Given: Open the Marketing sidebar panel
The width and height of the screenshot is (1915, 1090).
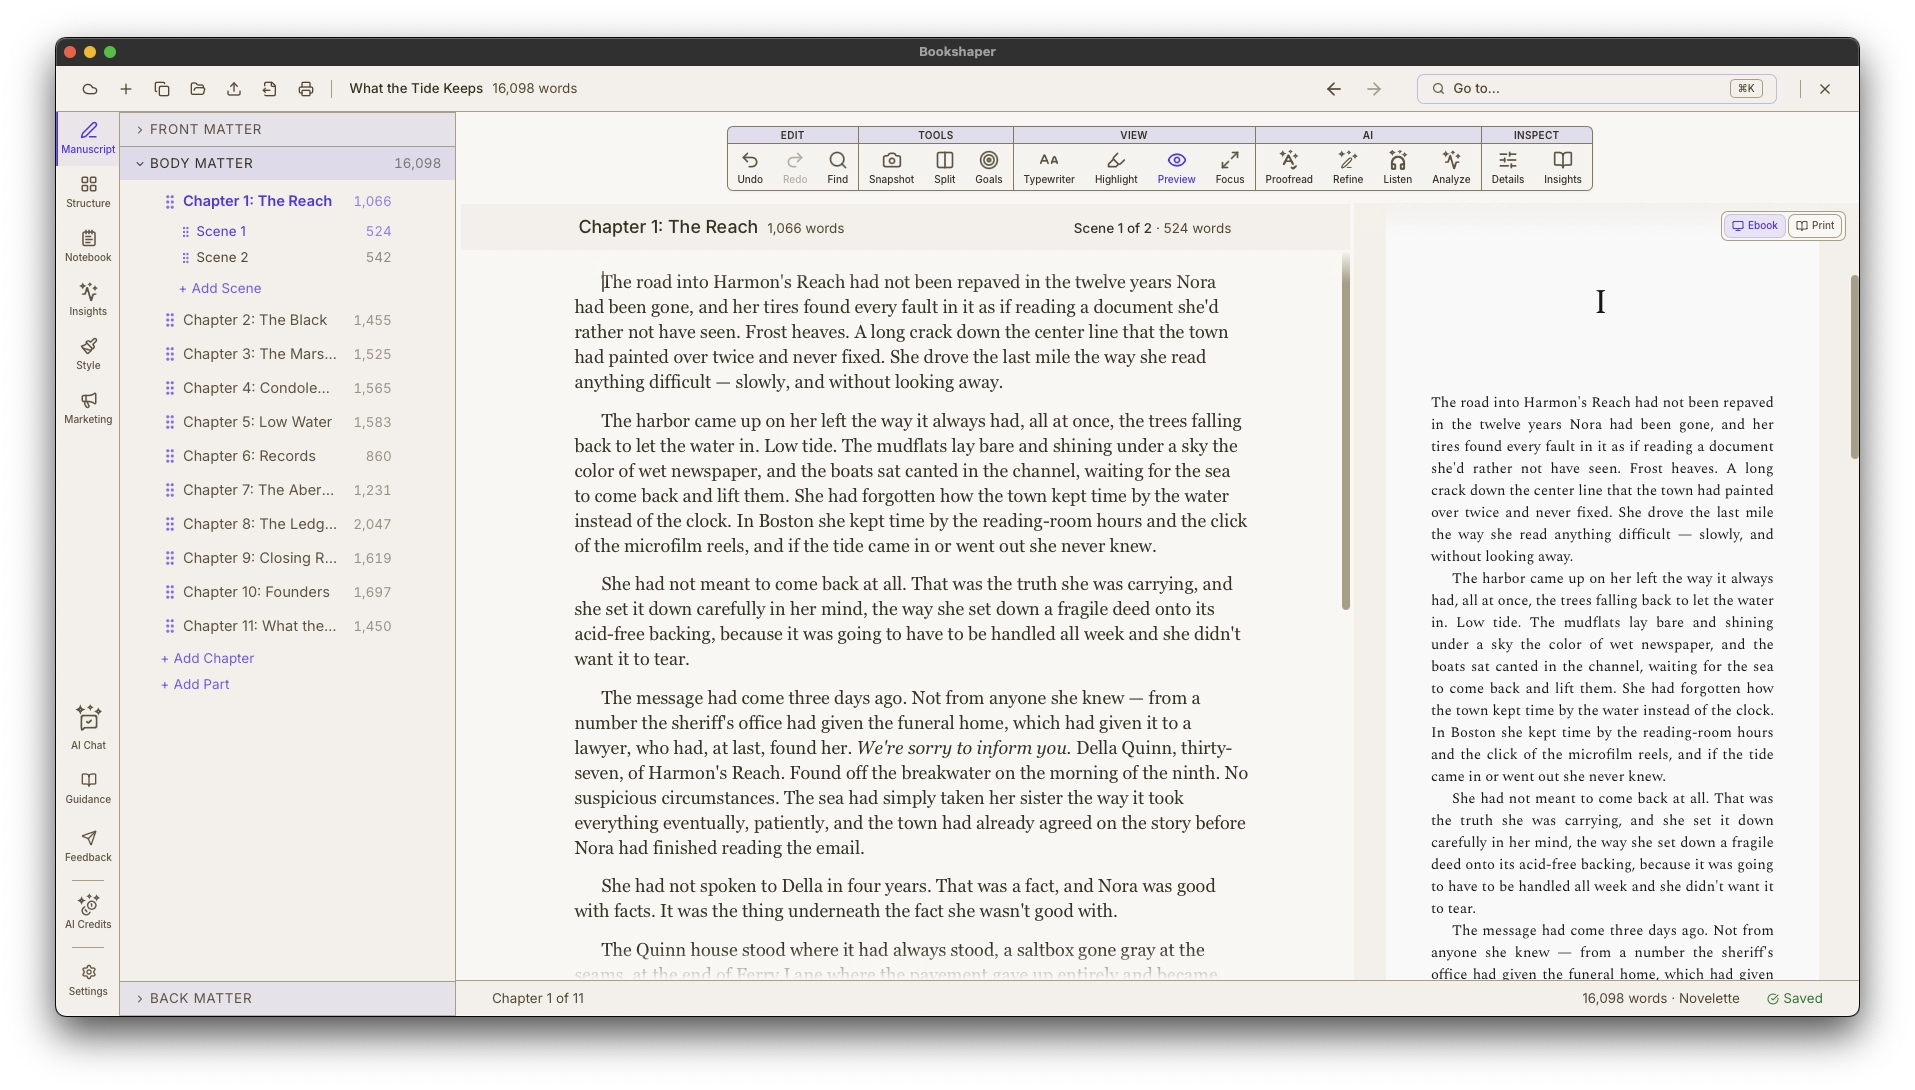Looking at the screenshot, I should click(x=88, y=408).
